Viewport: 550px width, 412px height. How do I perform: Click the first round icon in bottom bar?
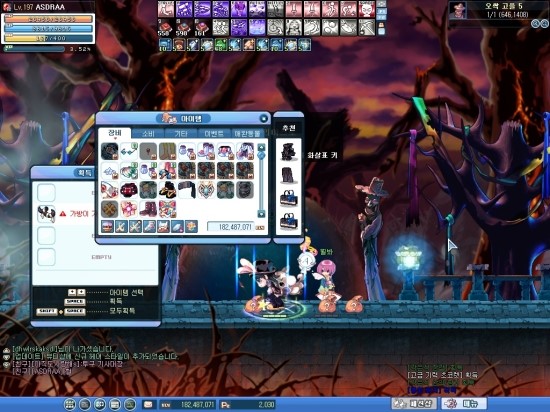coord(69,405)
